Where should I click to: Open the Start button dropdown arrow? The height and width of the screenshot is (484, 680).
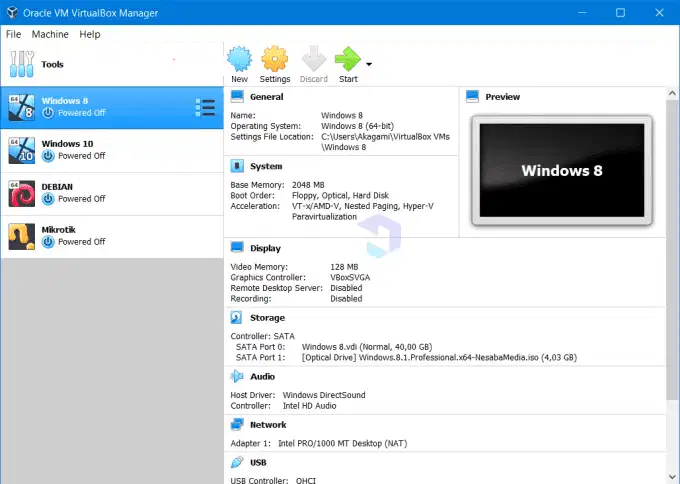pyautogui.click(x=369, y=64)
